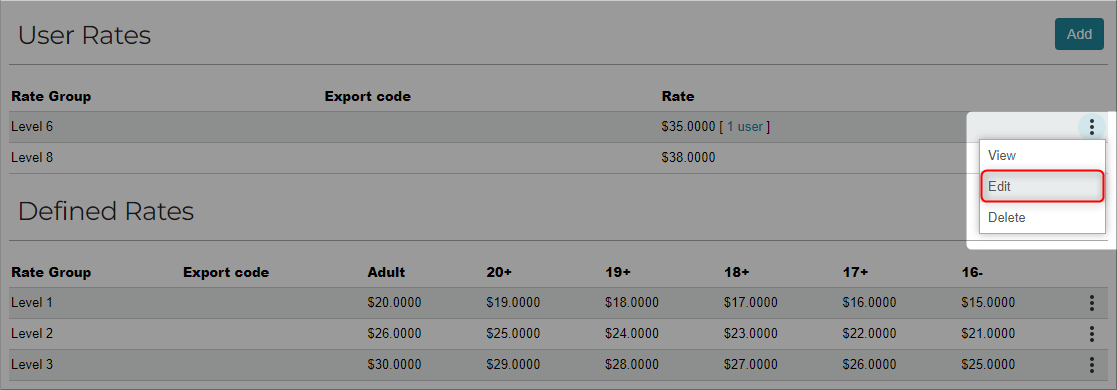The image size is (1117, 390).
Task: Choose Edit from the context menu
Action: (1042, 187)
